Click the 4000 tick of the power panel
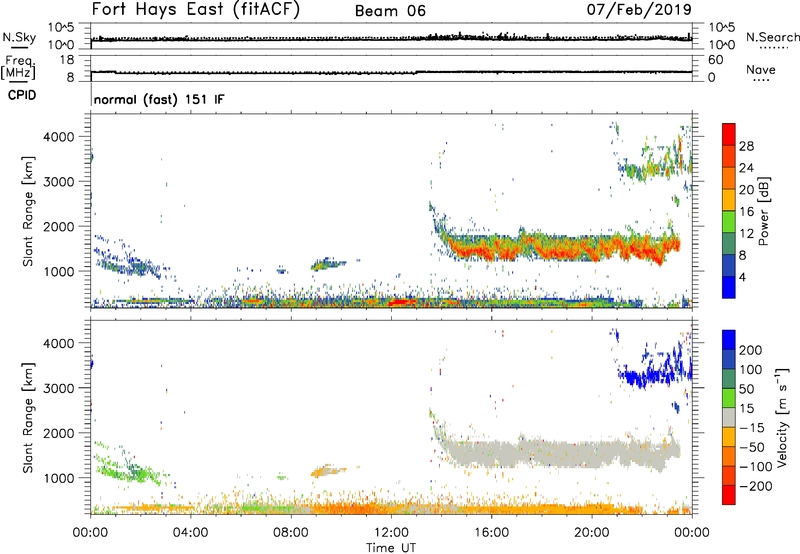The width and height of the screenshot is (800, 554). 59,137
